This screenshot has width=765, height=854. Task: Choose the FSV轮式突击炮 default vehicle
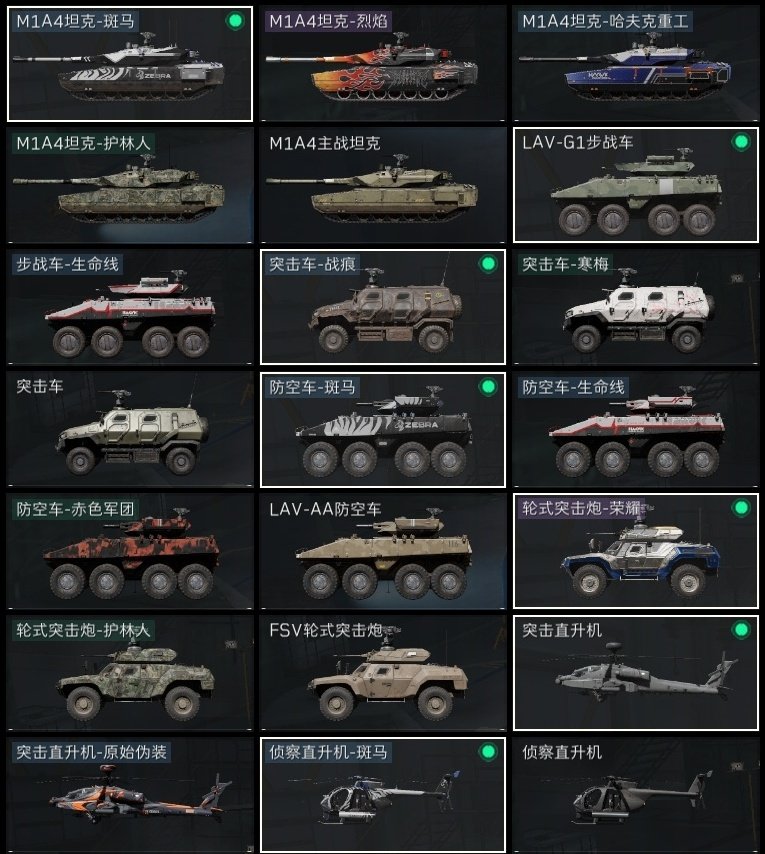383,673
